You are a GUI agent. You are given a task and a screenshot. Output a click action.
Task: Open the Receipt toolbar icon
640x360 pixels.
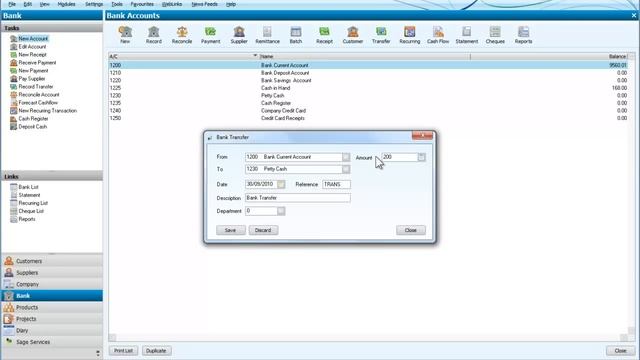[x=324, y=35]
